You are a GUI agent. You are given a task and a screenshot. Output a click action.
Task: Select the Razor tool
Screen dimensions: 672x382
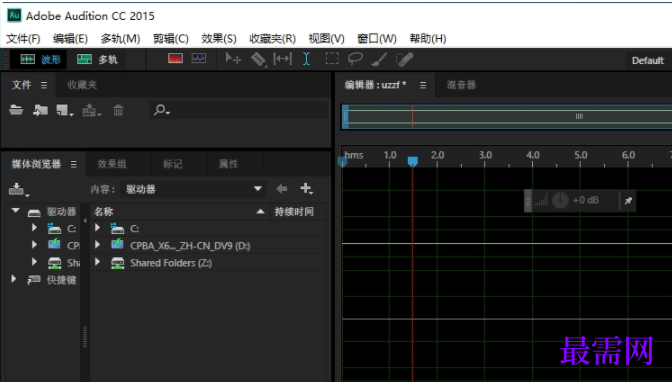point(258,59)
